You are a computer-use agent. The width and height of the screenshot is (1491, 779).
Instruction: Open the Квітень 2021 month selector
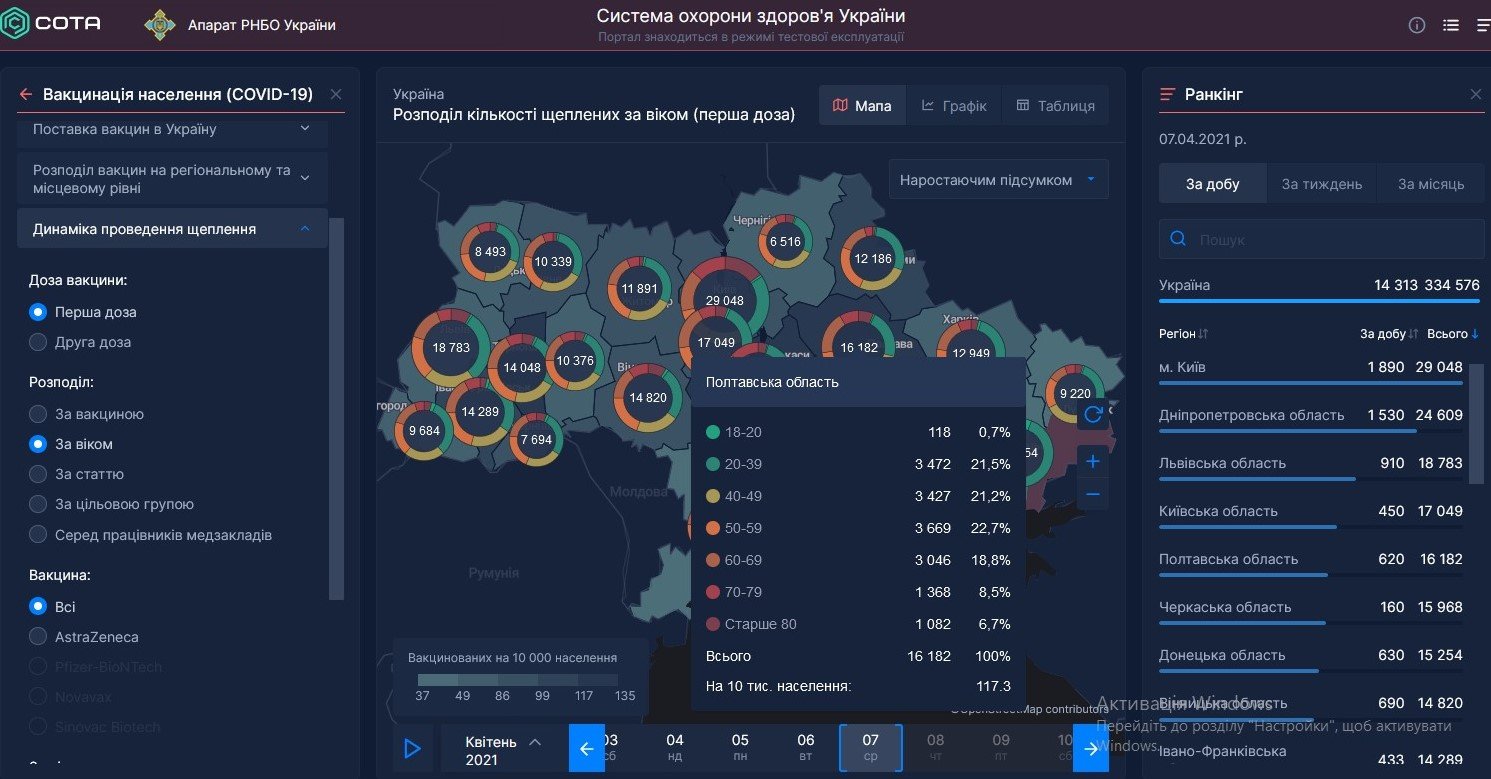(x=503, y=750)
